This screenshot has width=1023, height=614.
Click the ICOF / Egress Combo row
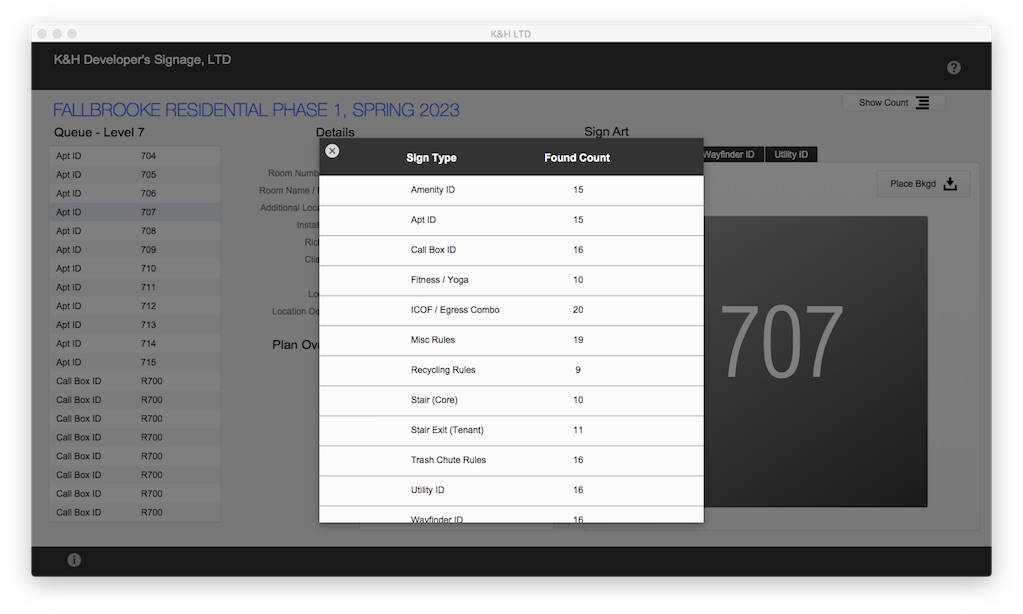tap(511, 310)
